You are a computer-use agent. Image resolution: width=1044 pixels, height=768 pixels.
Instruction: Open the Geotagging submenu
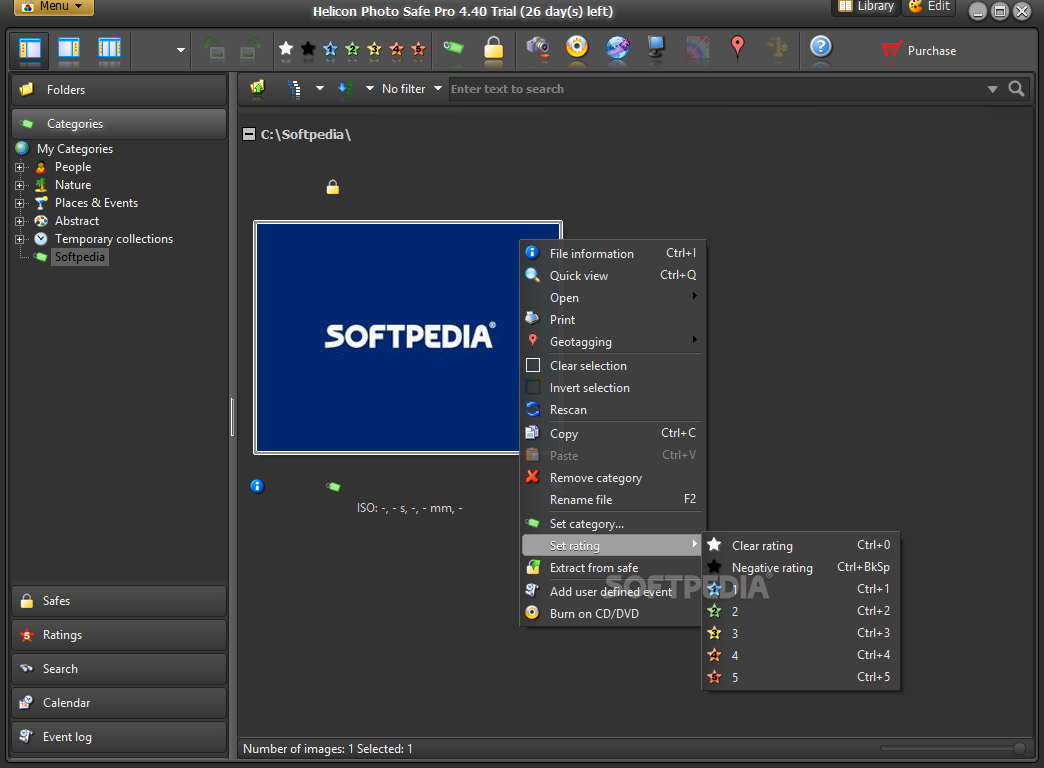point(612,342)
